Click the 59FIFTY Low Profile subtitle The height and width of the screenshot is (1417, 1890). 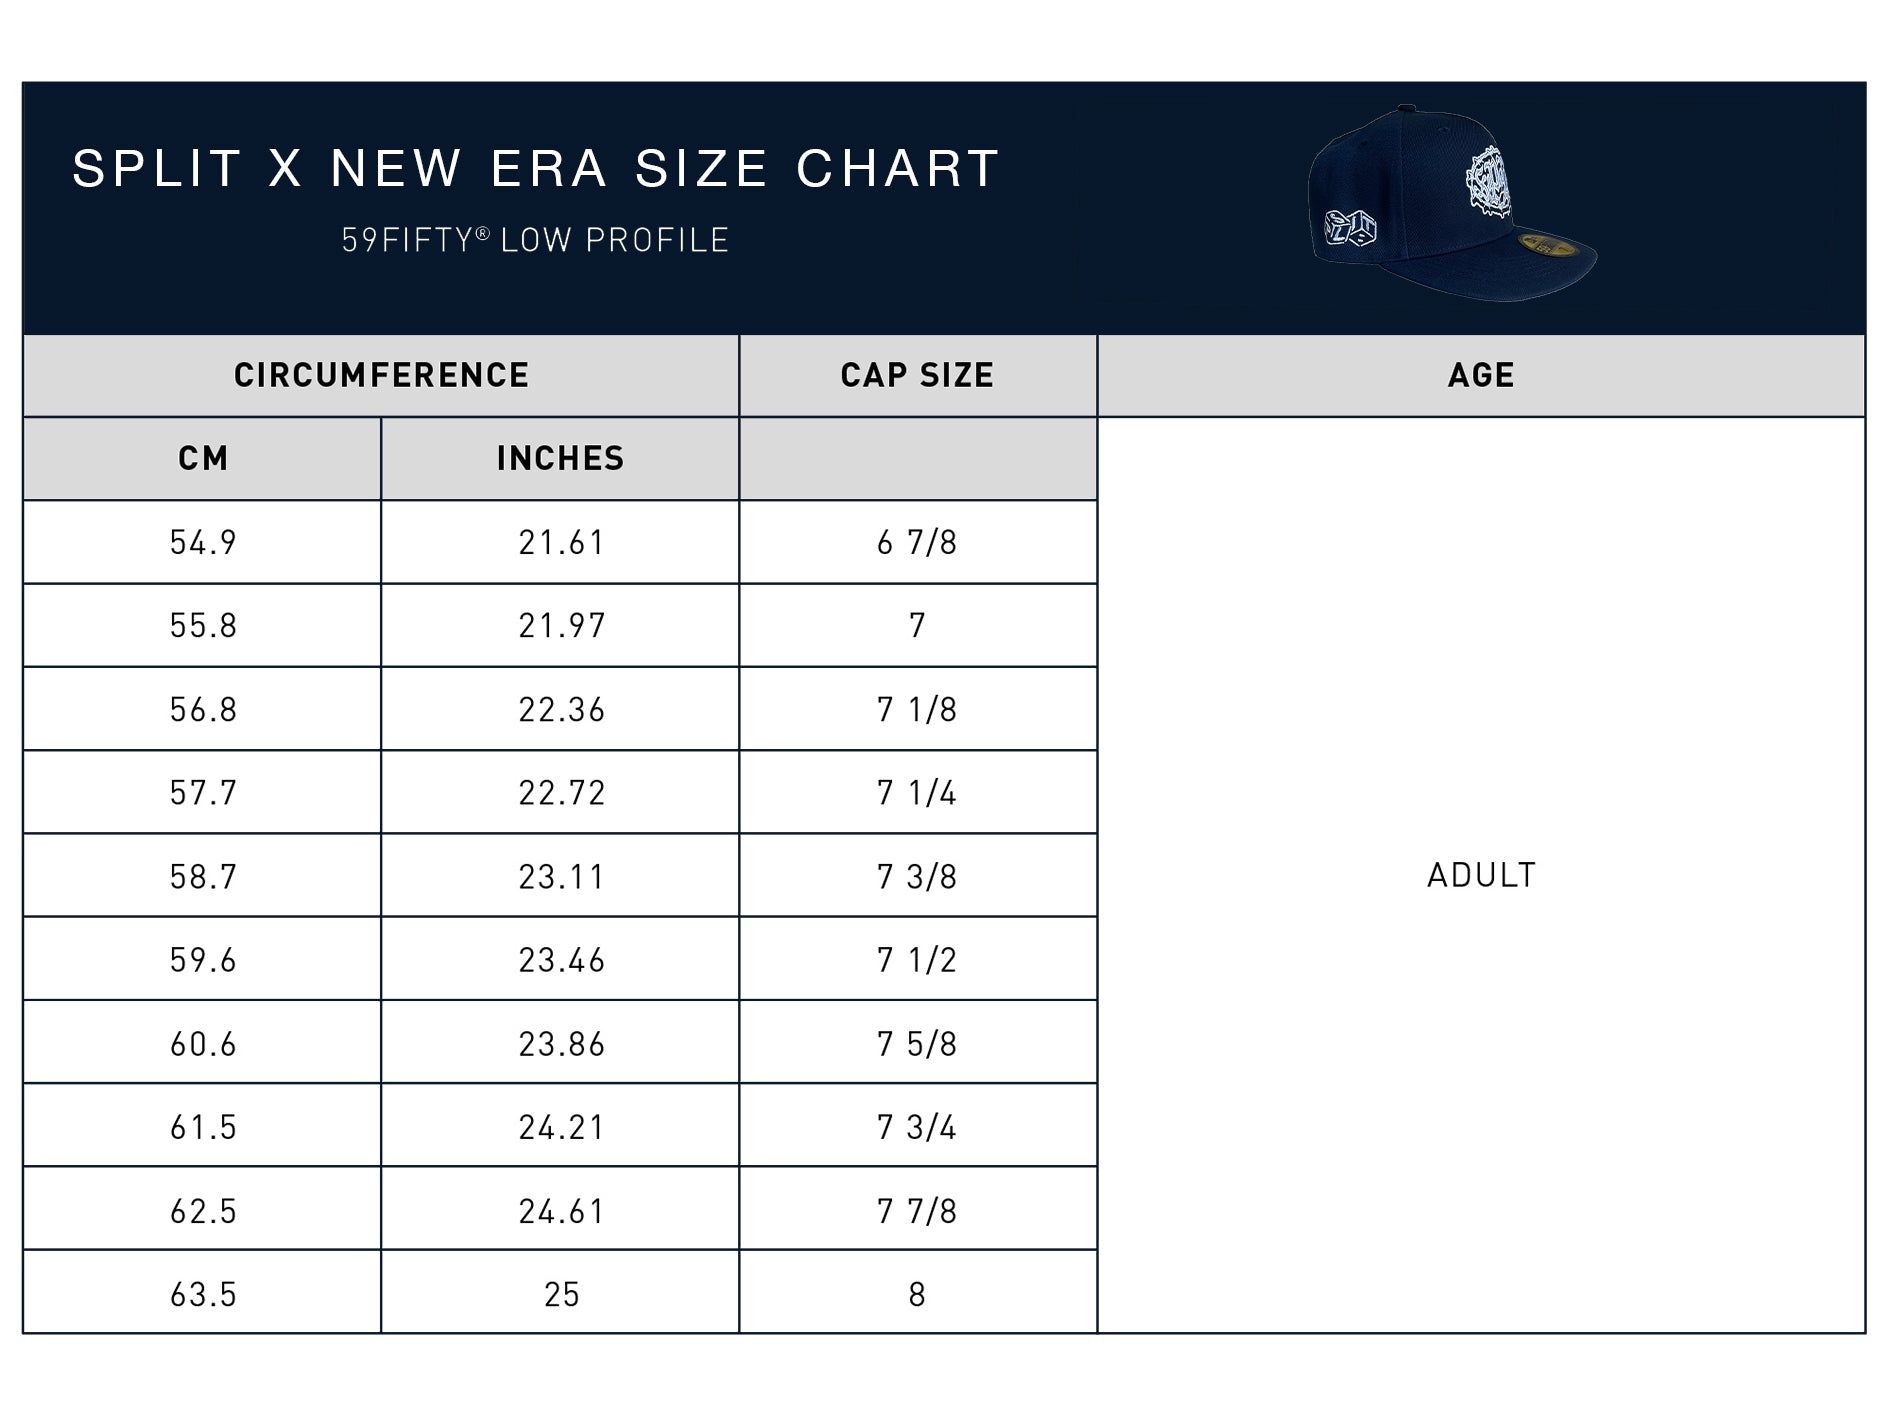[536, 240]
